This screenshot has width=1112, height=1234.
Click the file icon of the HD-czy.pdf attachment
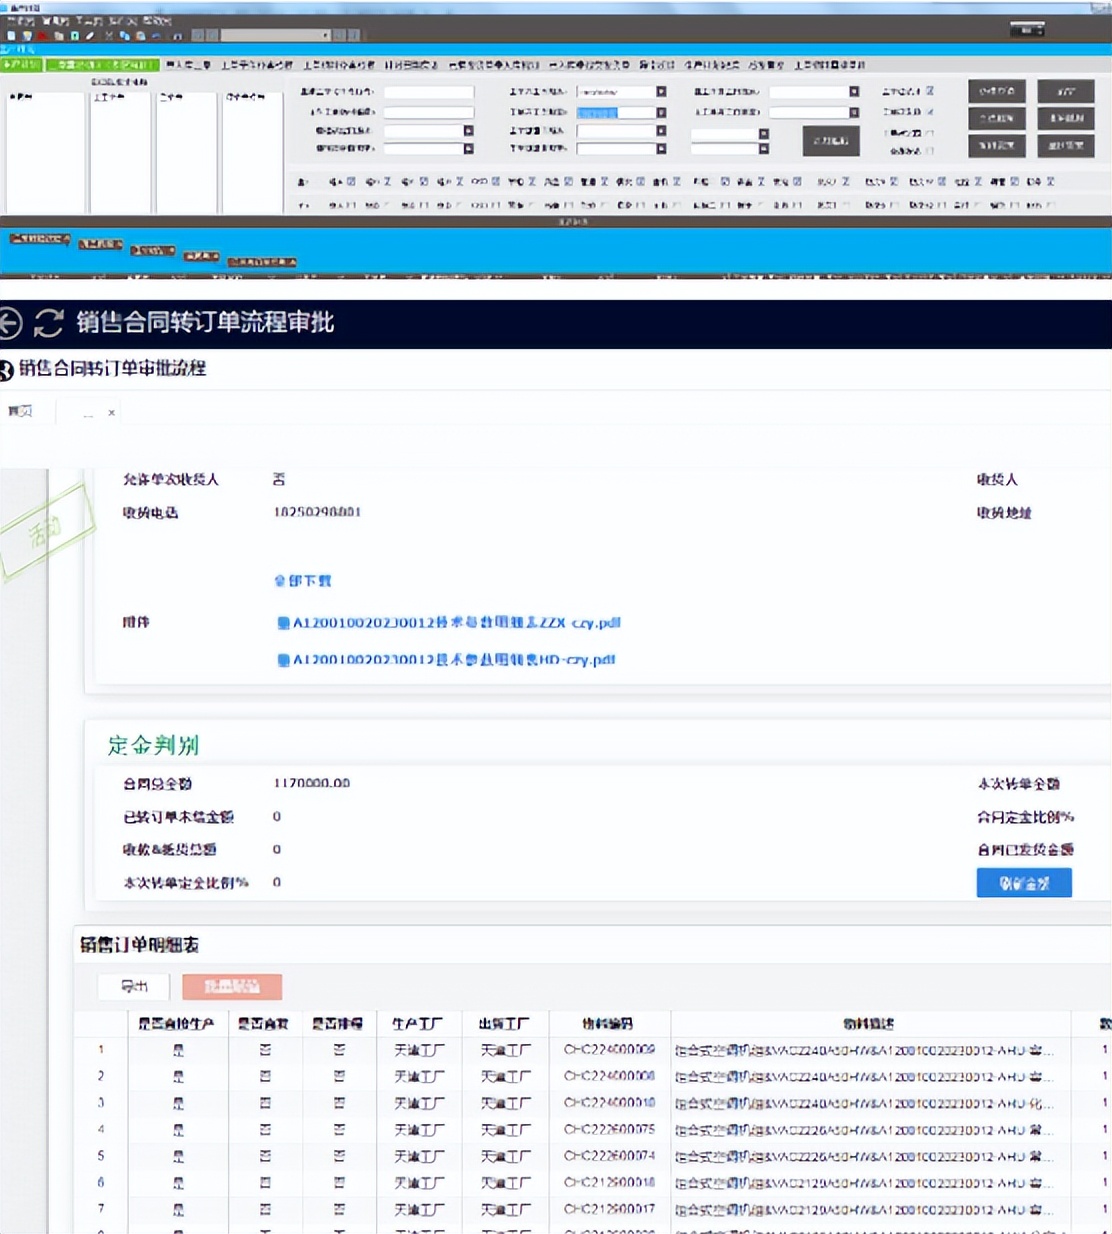283,660
